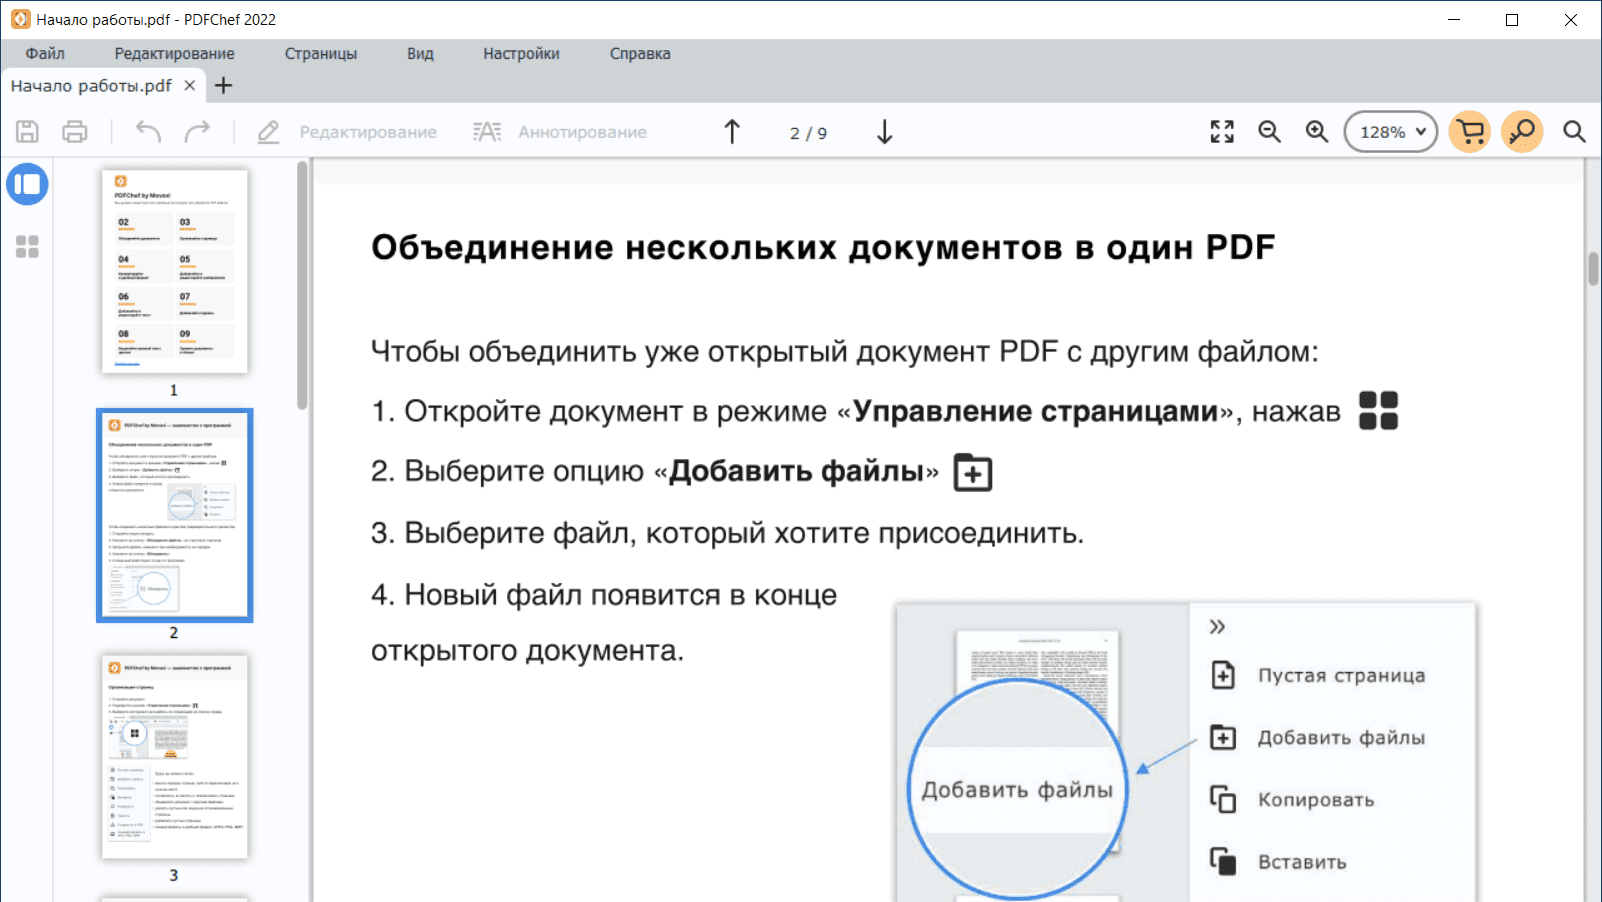Click the fit-to-screen icon
Viewport: 1602px width, 902px height.
(x=1221, y=131)
